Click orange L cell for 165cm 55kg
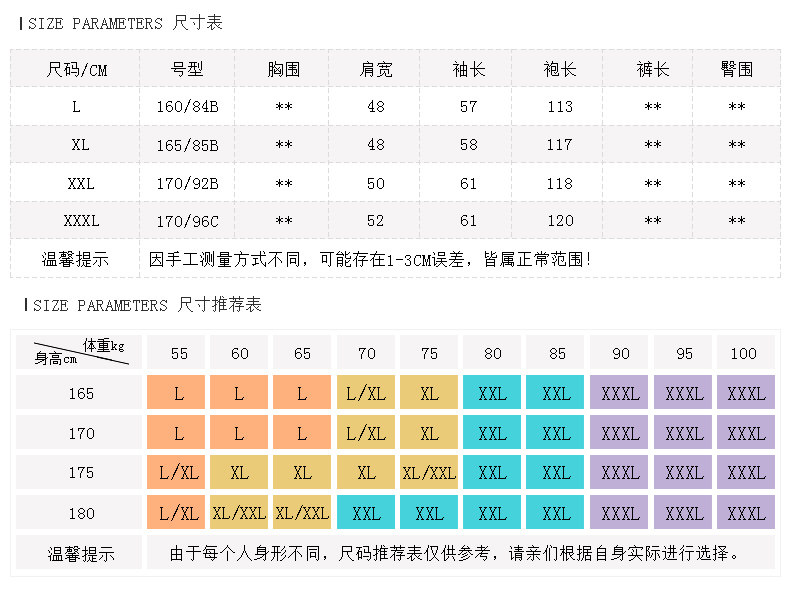 (176, 392)
